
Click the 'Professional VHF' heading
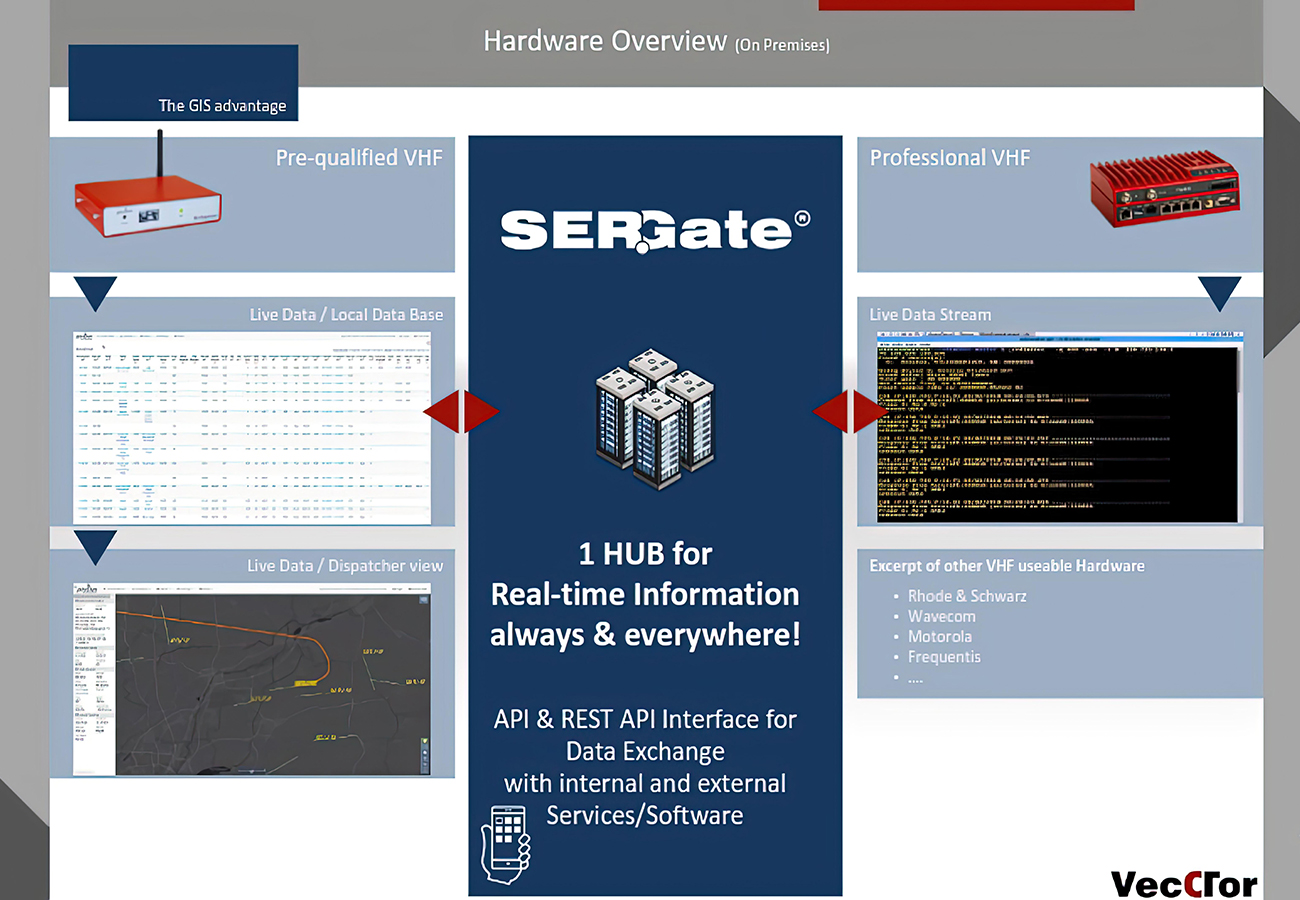950,157
